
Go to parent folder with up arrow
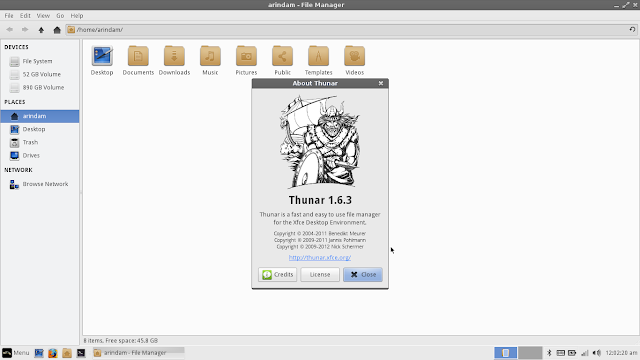click(x=41, y=29)
